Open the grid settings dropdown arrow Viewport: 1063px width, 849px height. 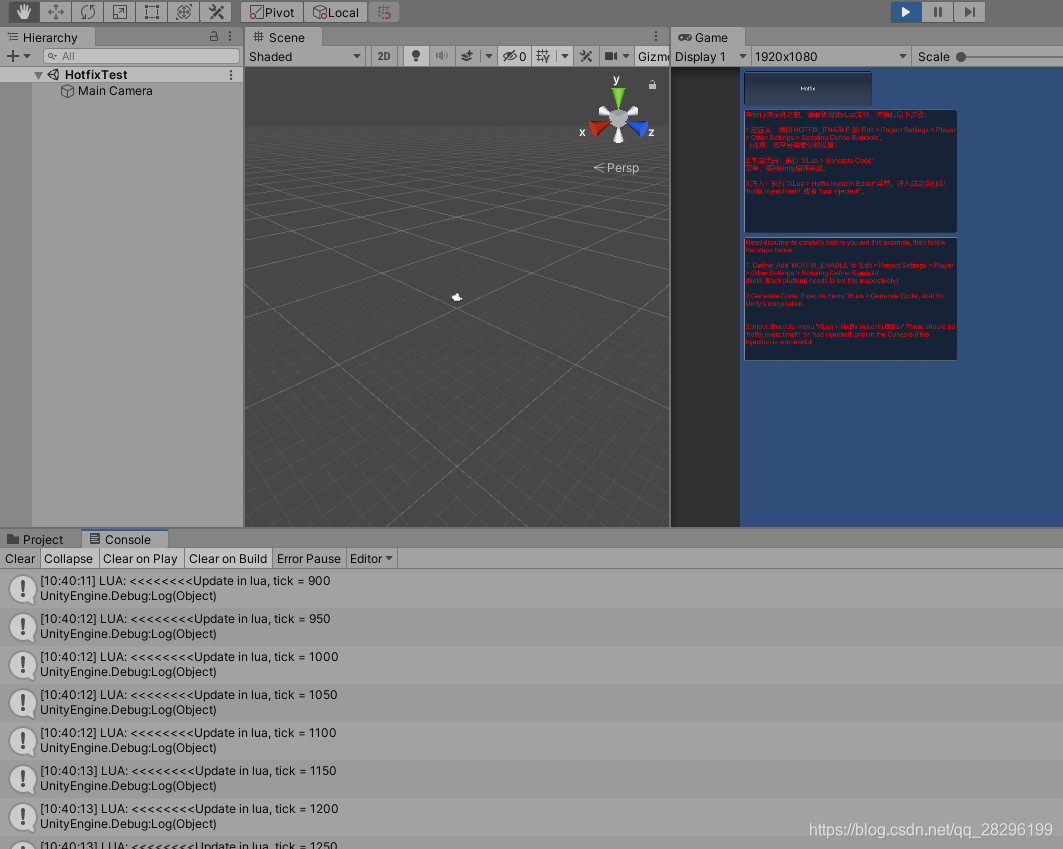point(565,57)
